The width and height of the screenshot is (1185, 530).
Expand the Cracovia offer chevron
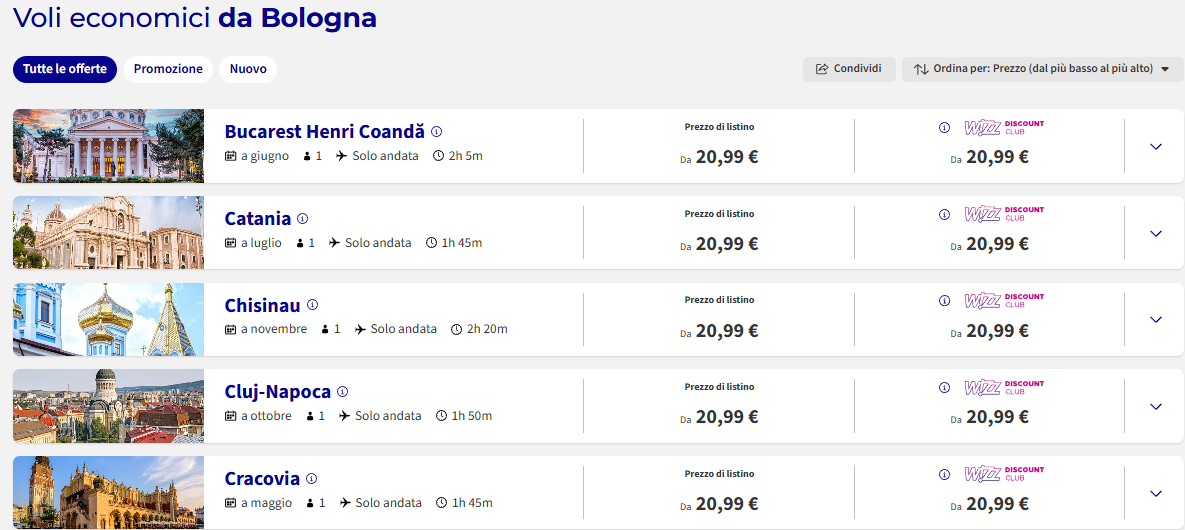coord(1155,494)
